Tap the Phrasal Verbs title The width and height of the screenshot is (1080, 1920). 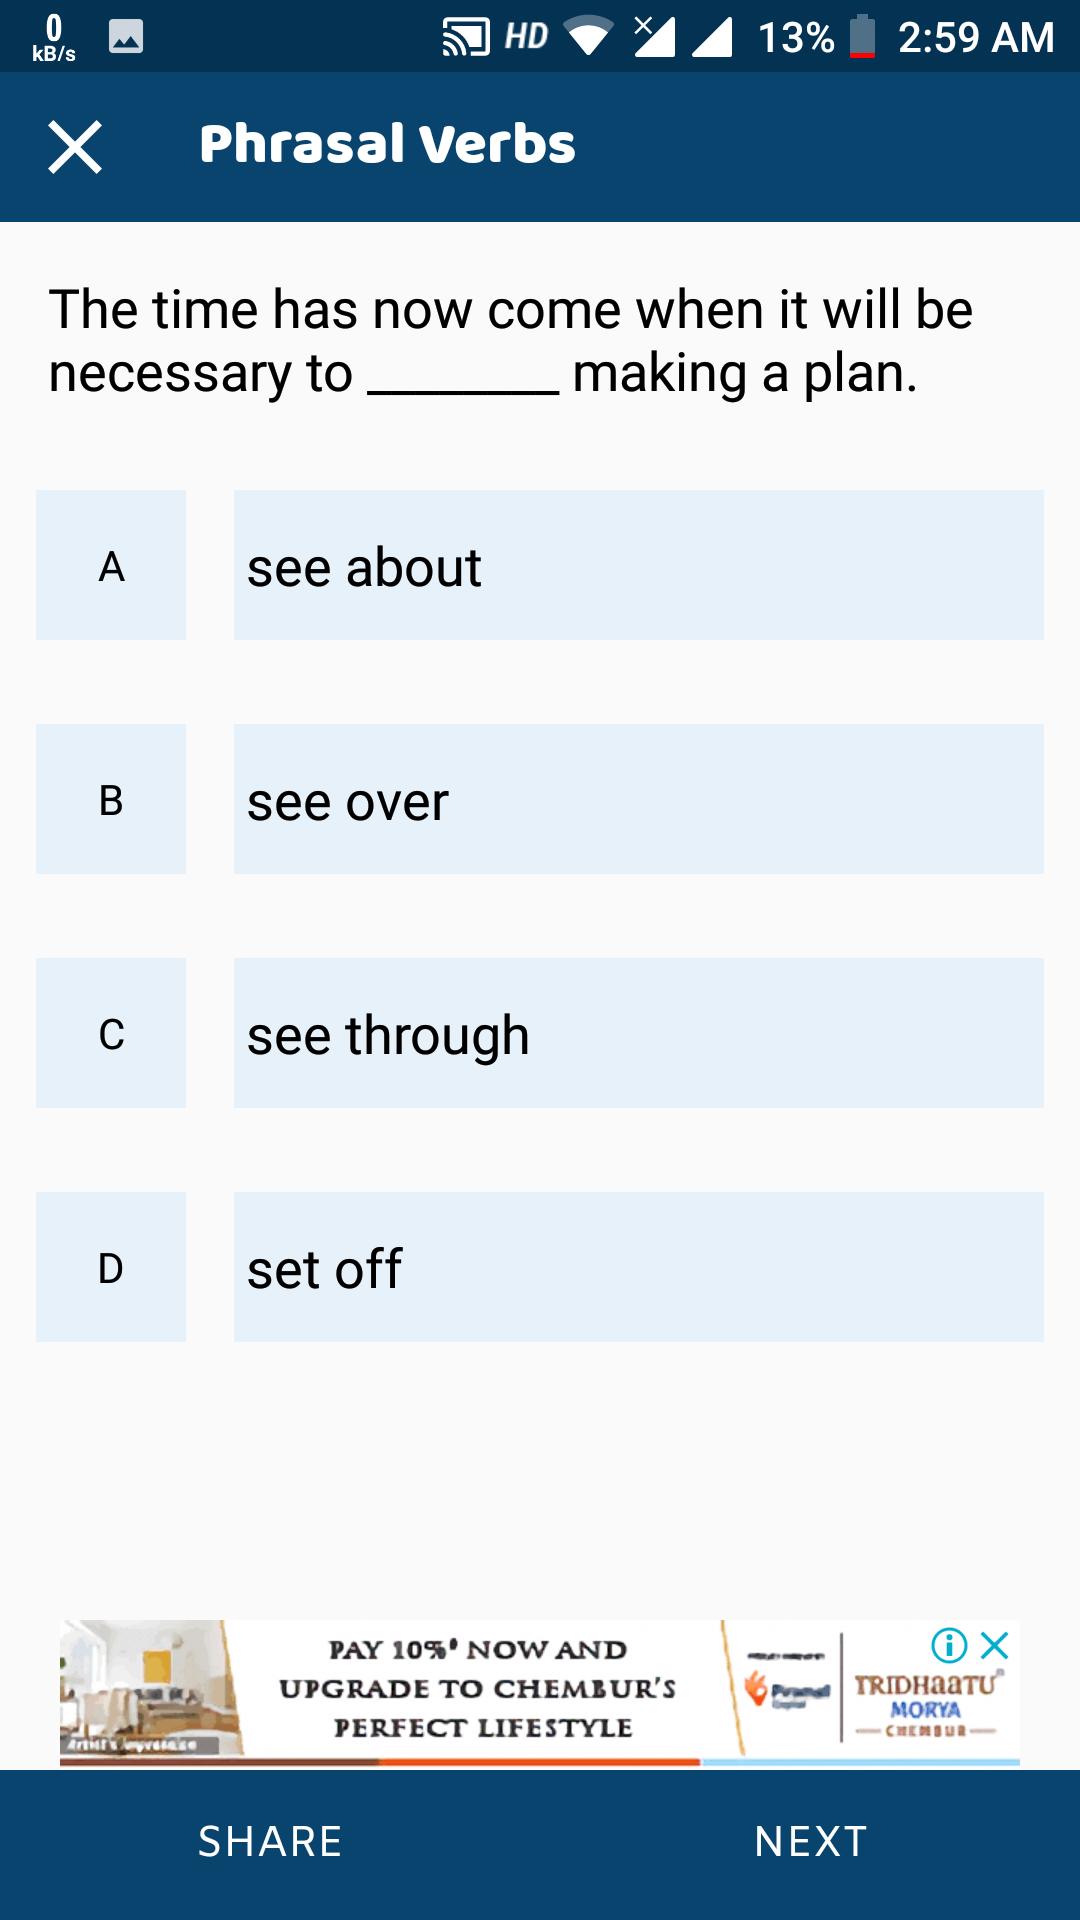[387, 144]
